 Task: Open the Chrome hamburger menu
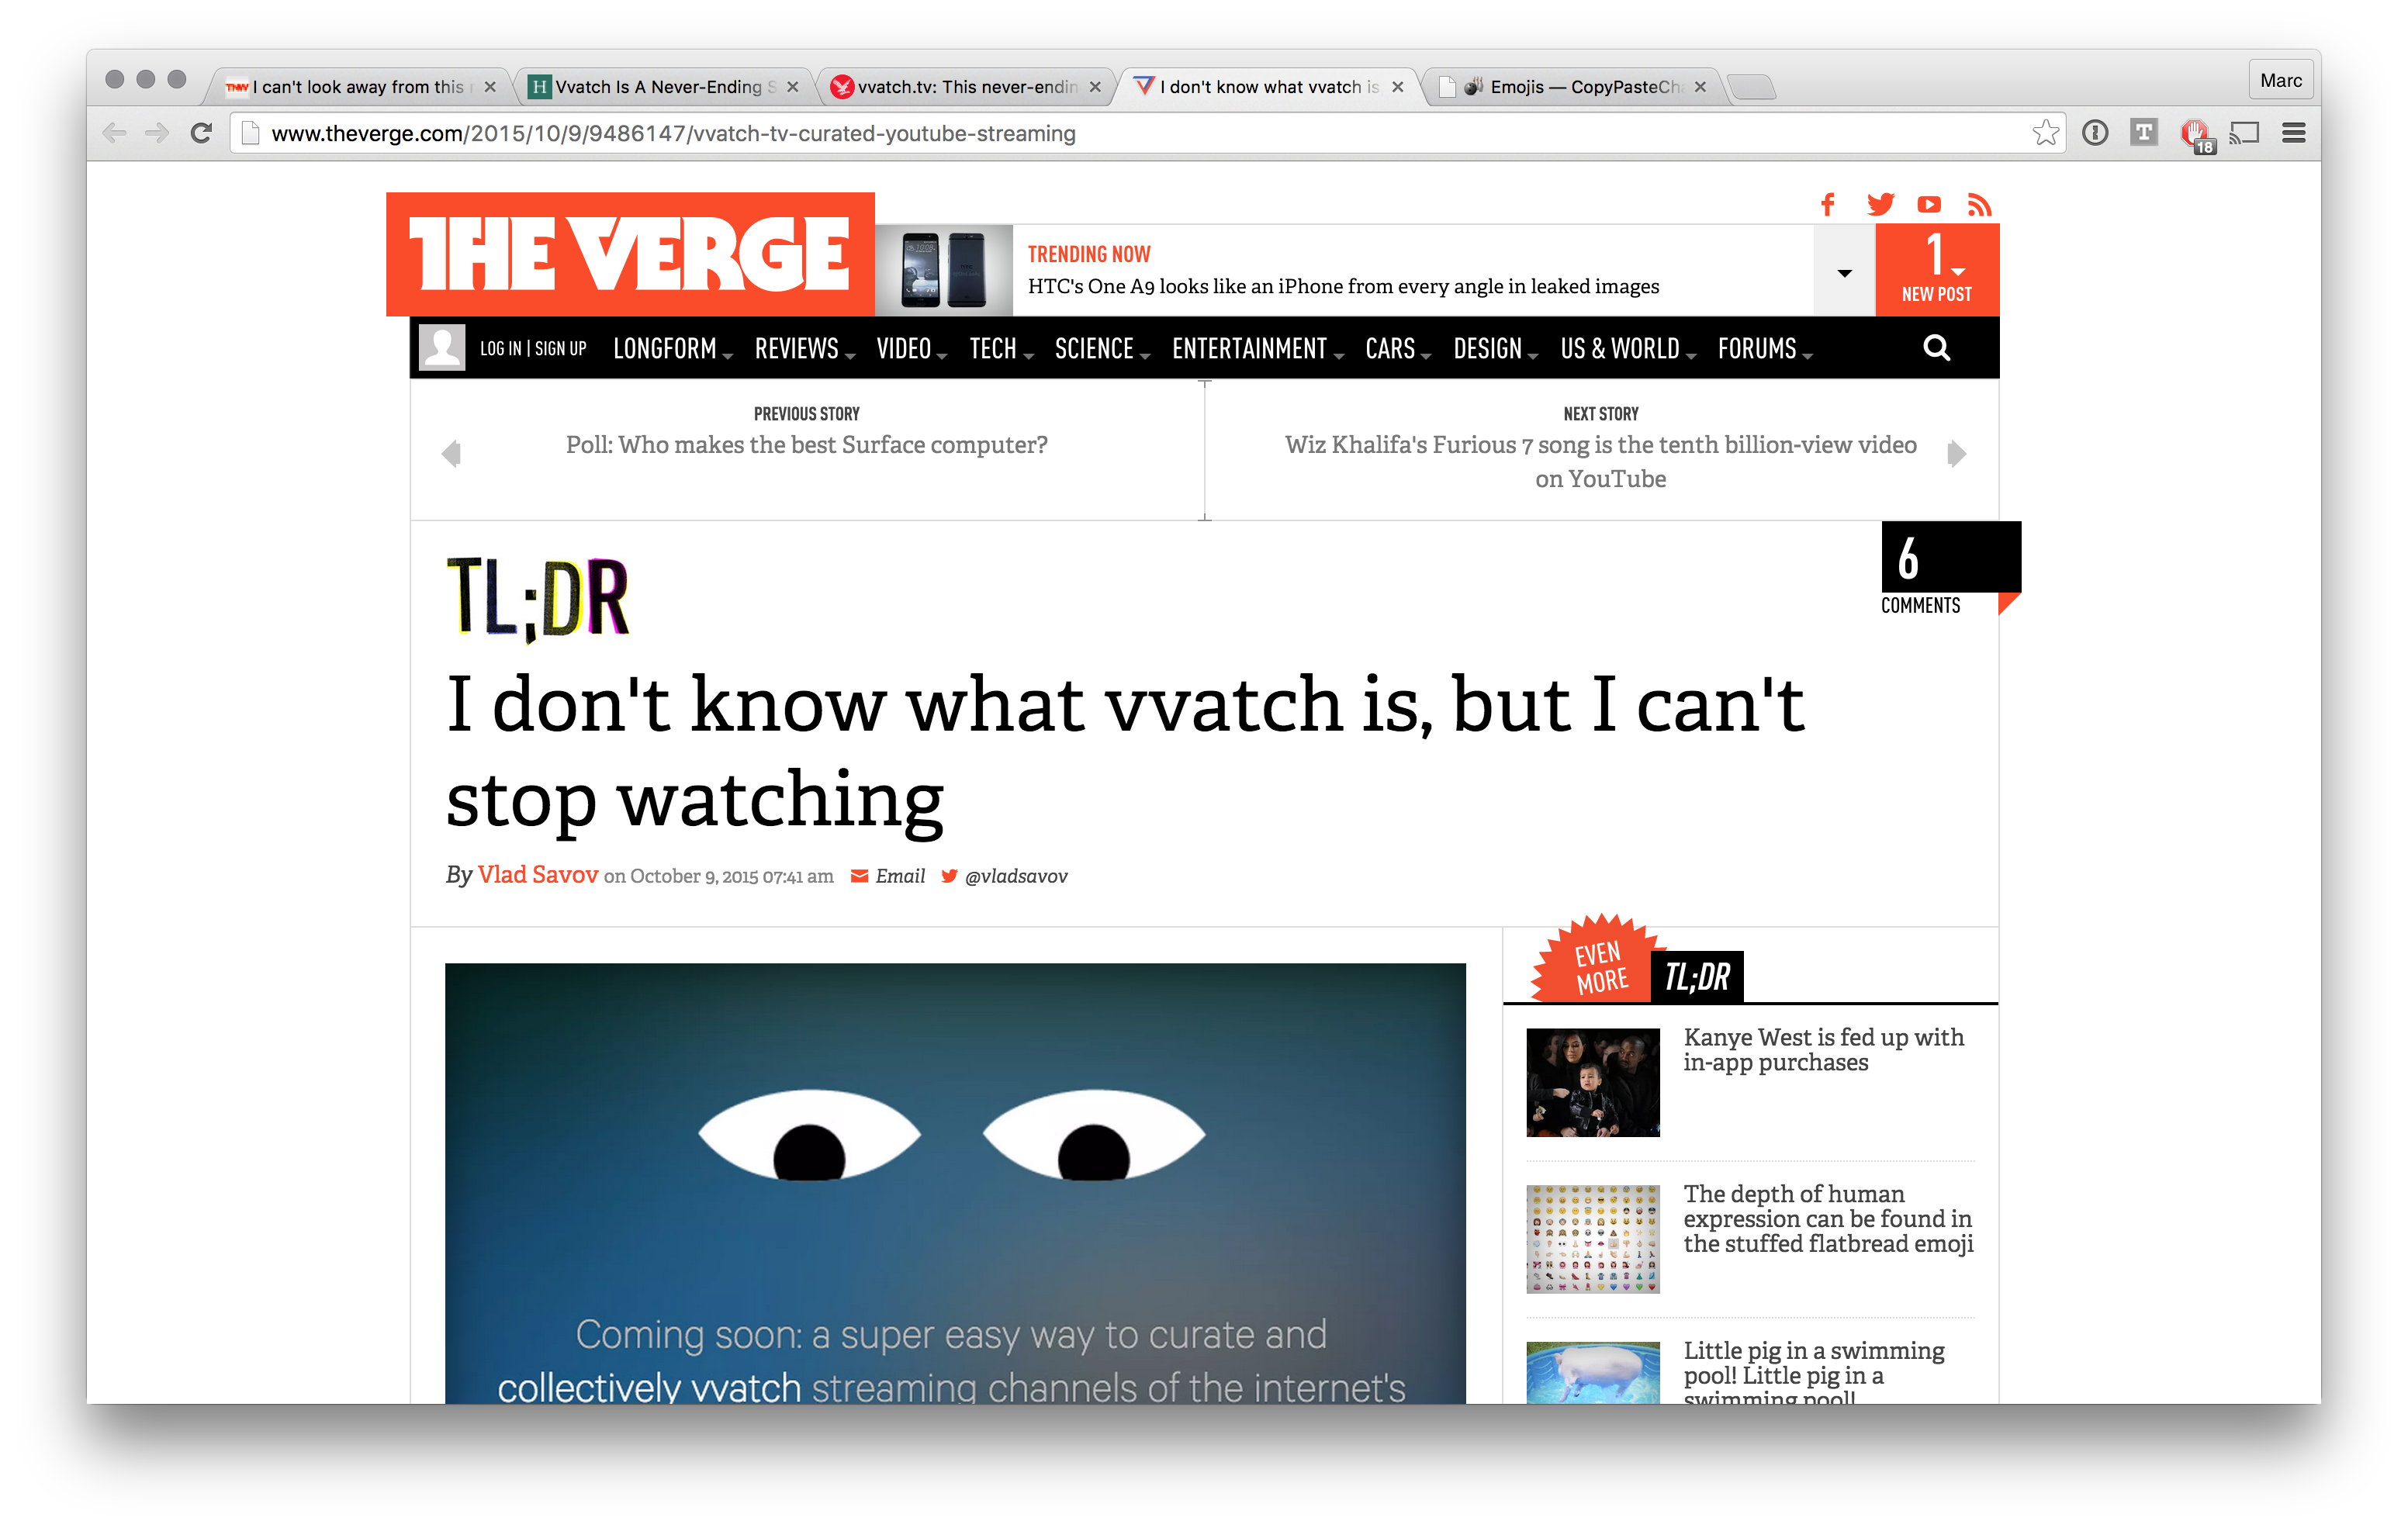[2294, 133]
